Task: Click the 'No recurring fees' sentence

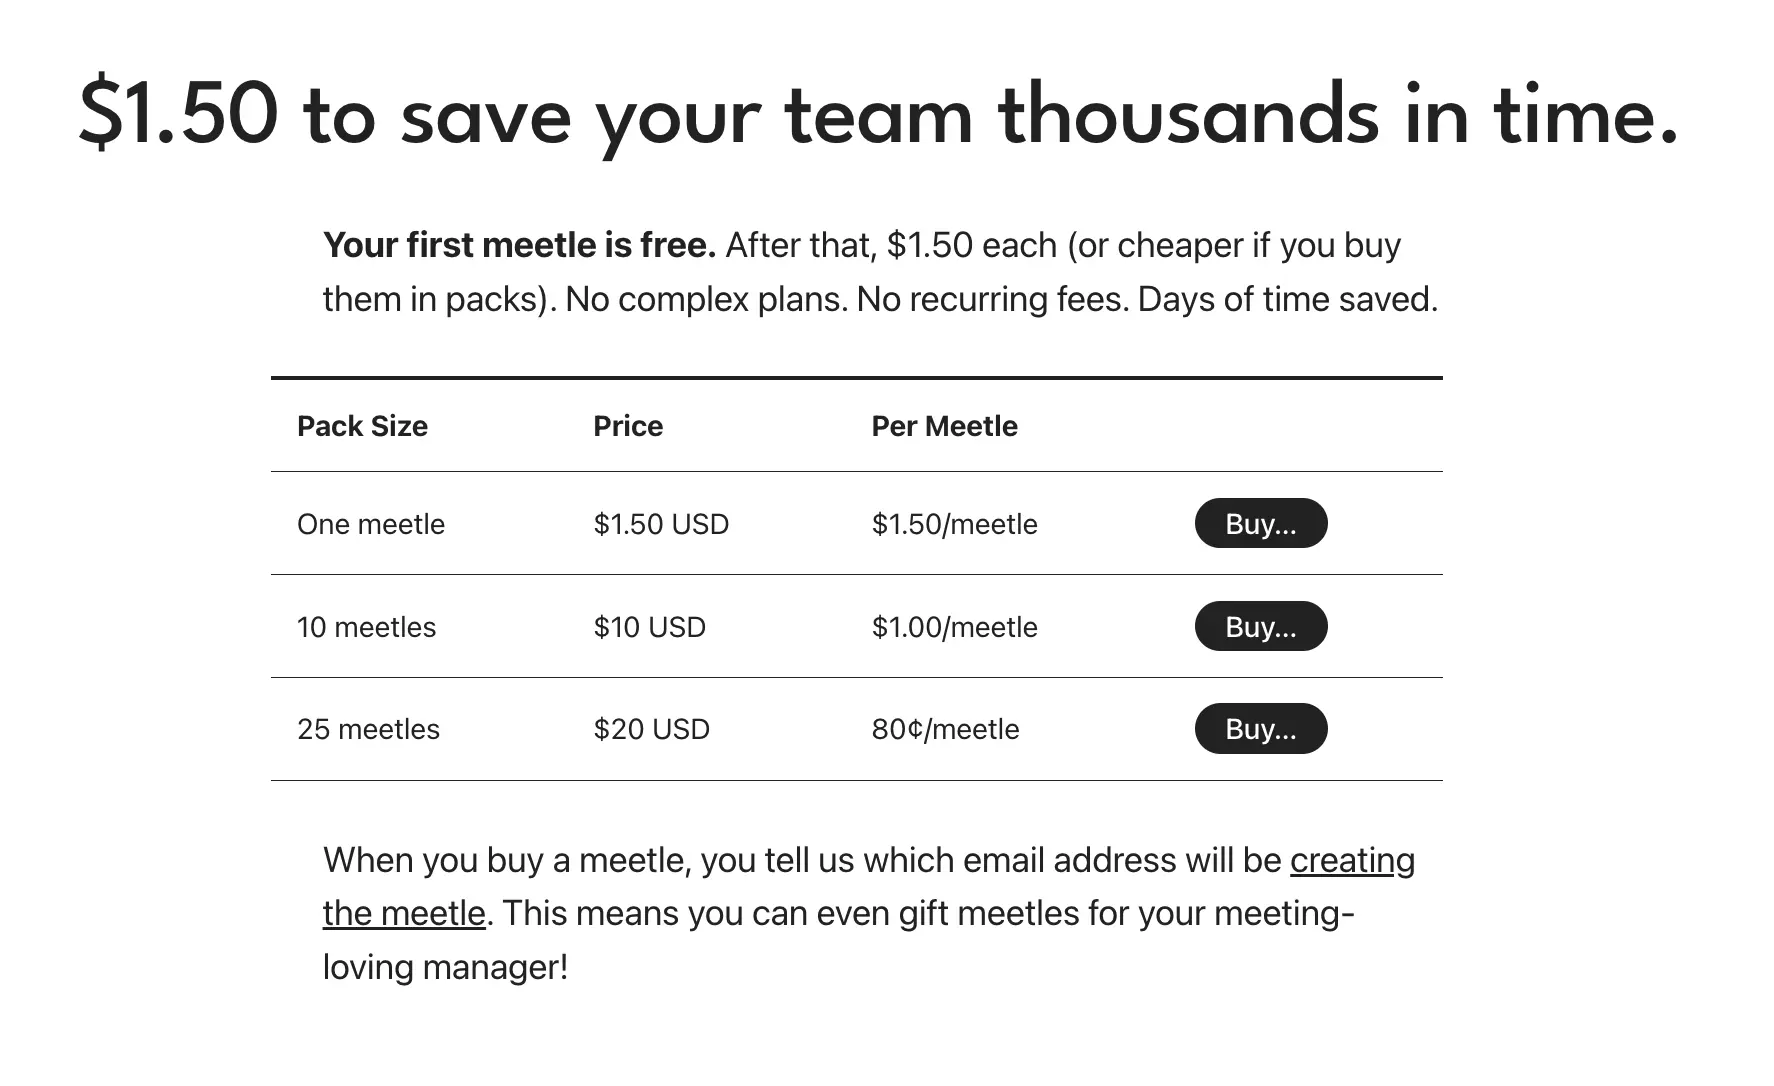Action: coord(992,299)
